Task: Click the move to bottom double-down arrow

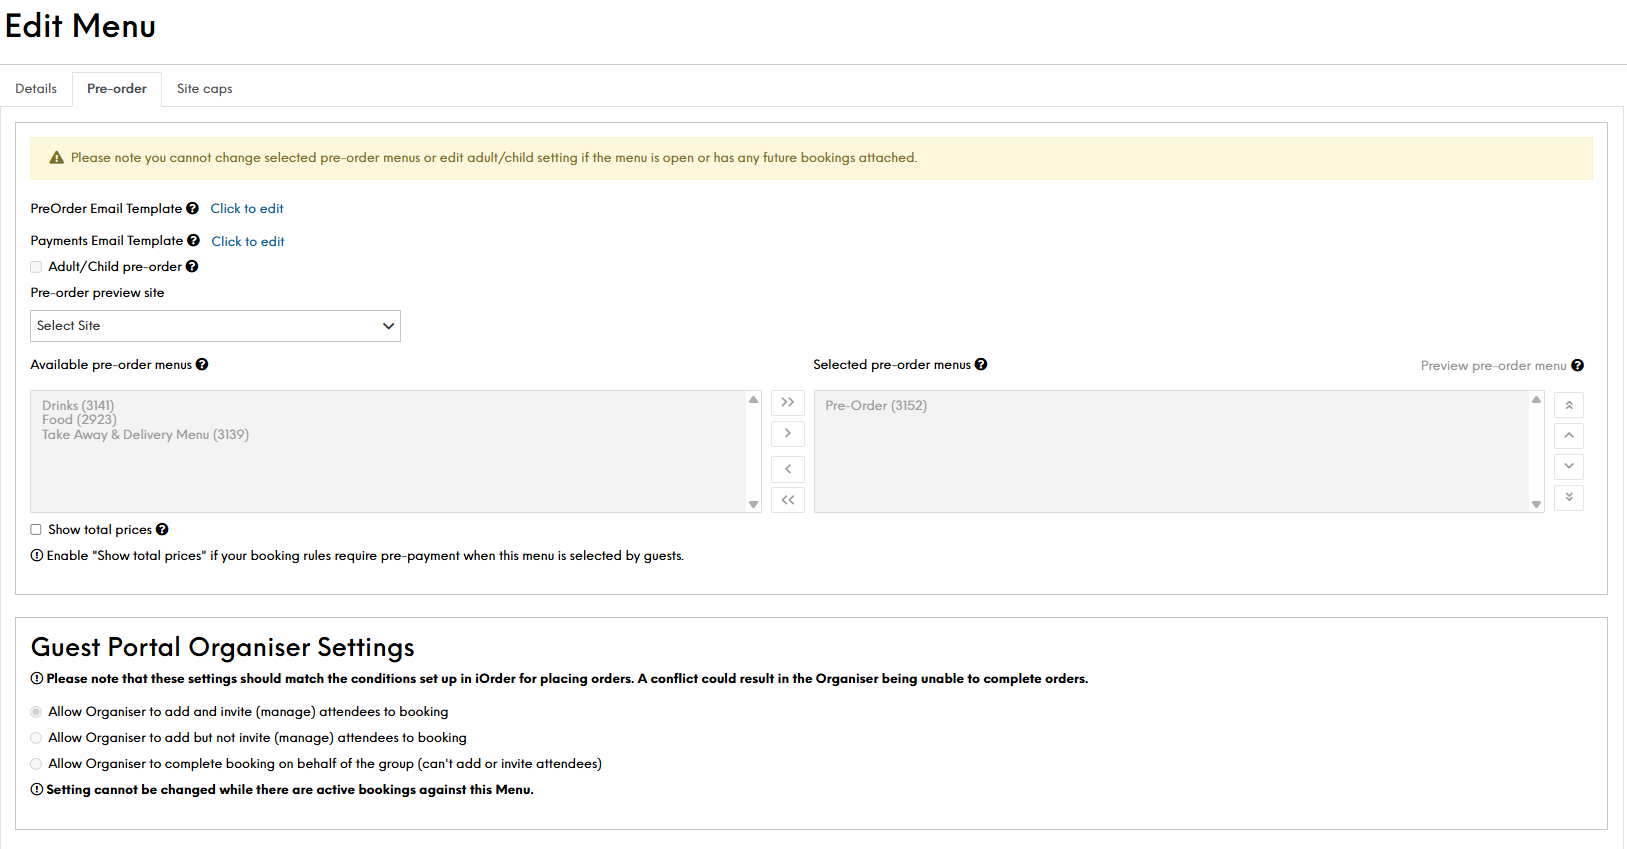Action: (1569, 497)
